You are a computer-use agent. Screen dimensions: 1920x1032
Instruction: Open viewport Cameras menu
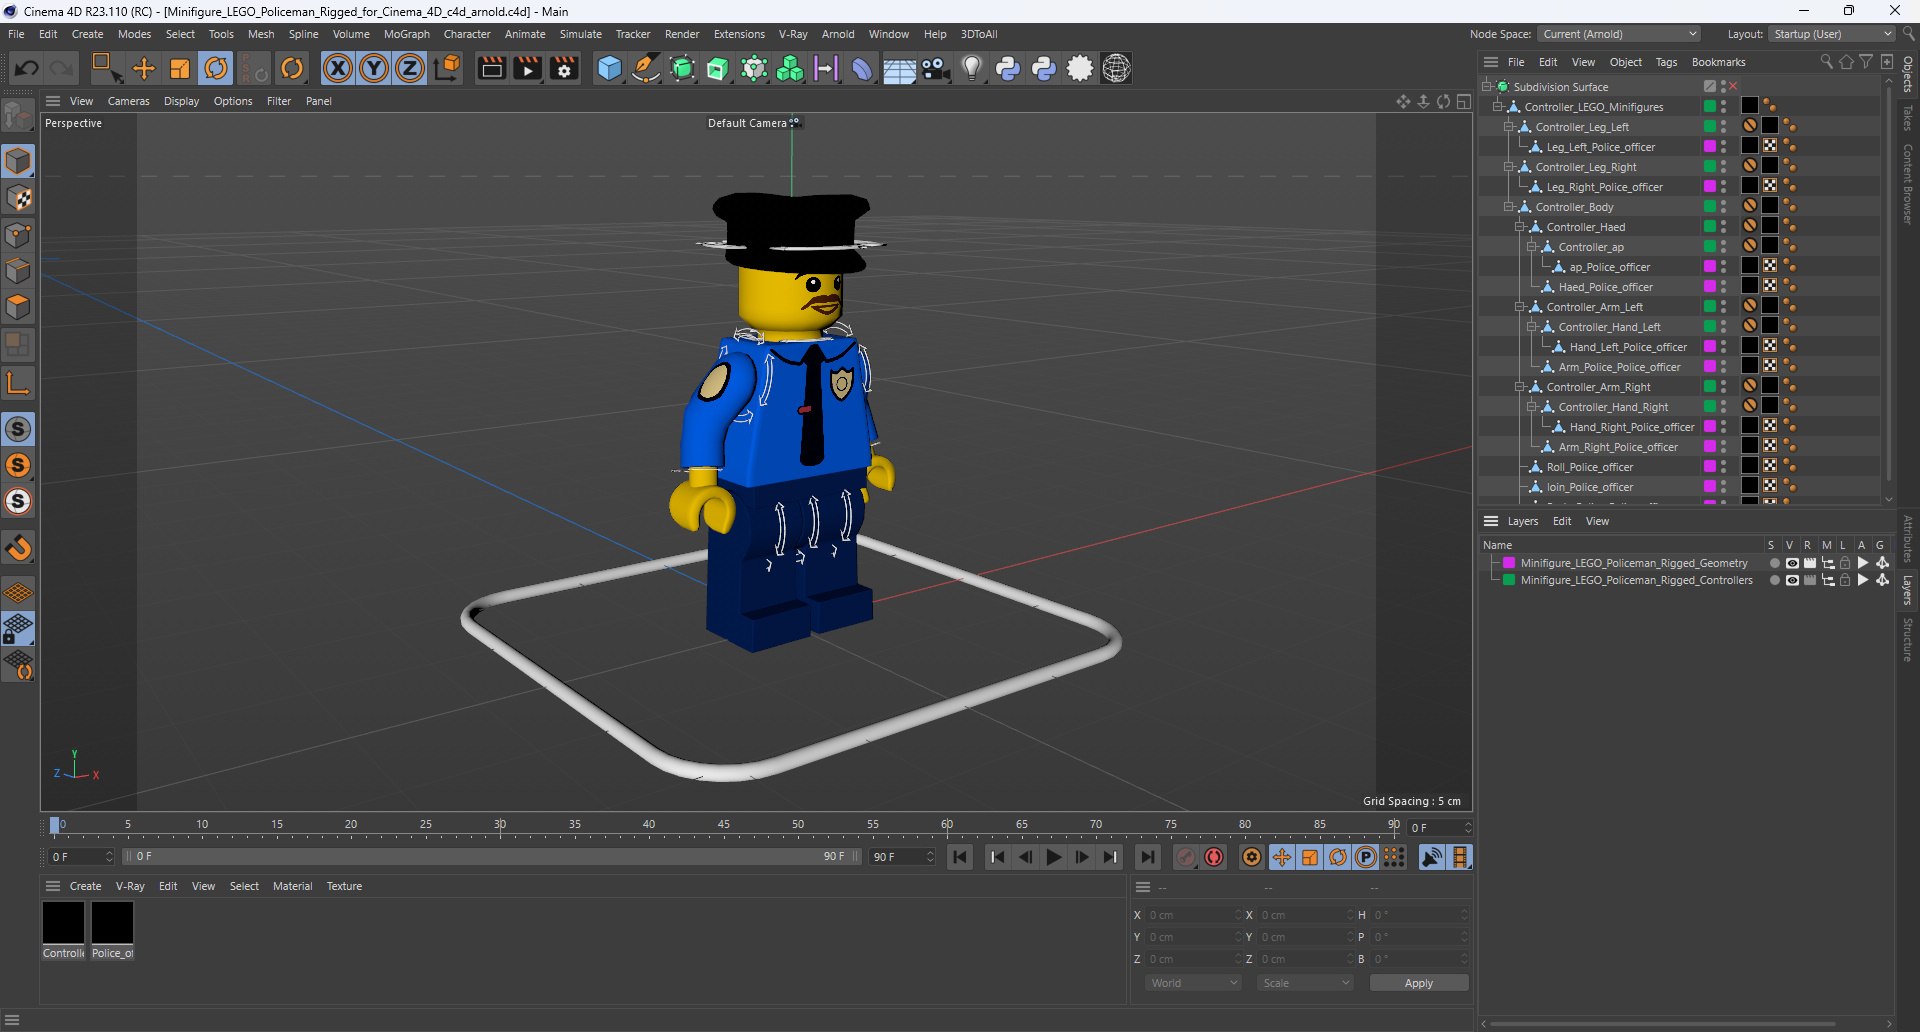pos(128,101)
